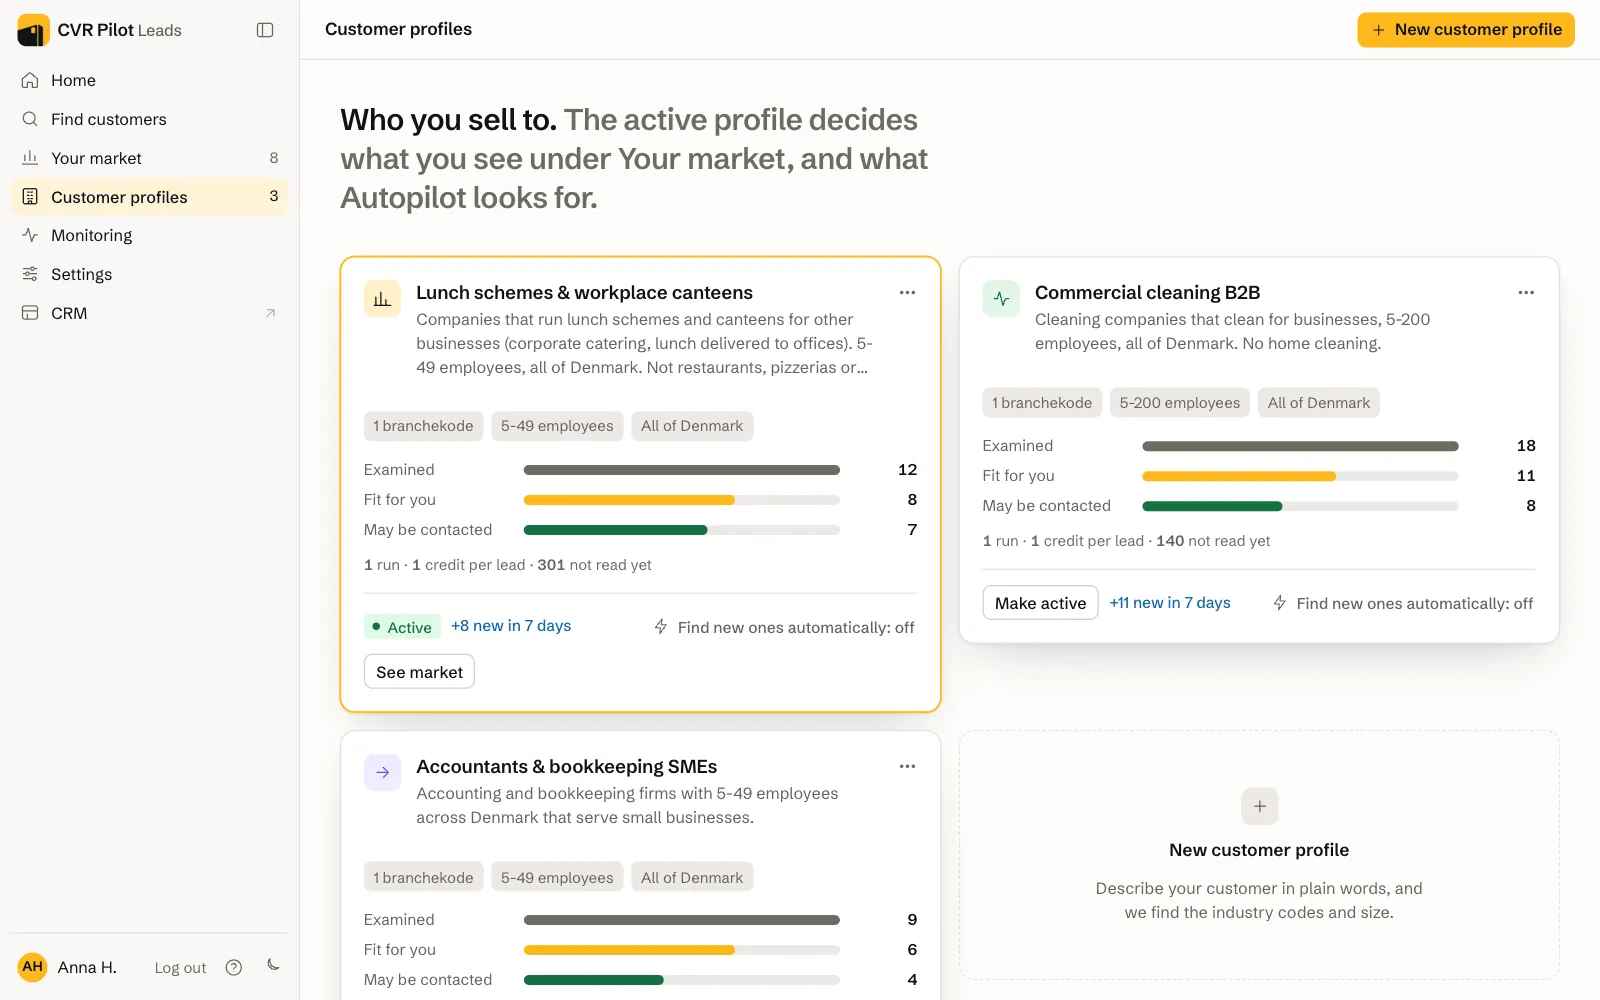
Task: Click the Monitoring pulse icon
Action: pyautogui.click(x=30, y=235)
